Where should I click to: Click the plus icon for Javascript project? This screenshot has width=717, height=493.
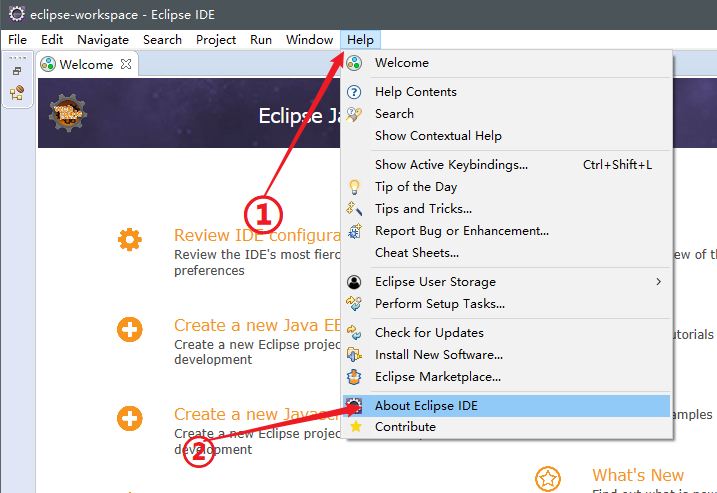coord(130,418)
